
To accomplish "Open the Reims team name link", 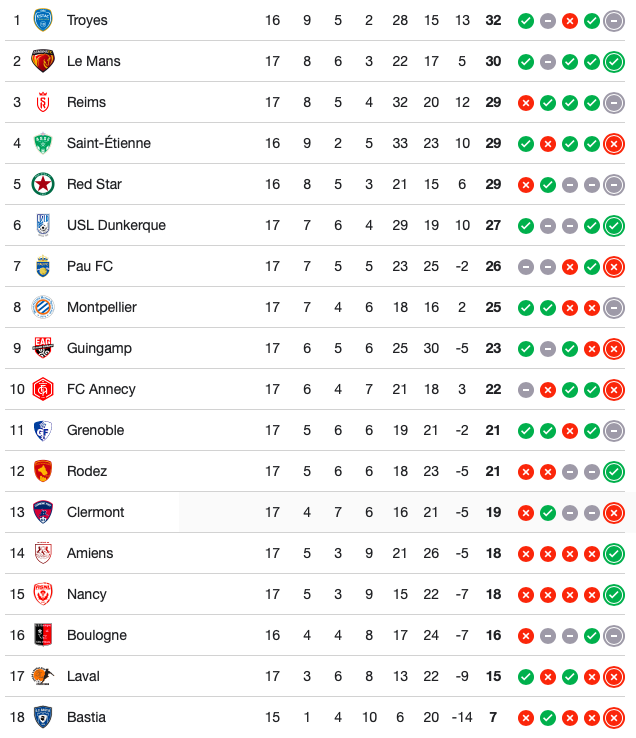I will pyautogui.click(x=86, y=102).
